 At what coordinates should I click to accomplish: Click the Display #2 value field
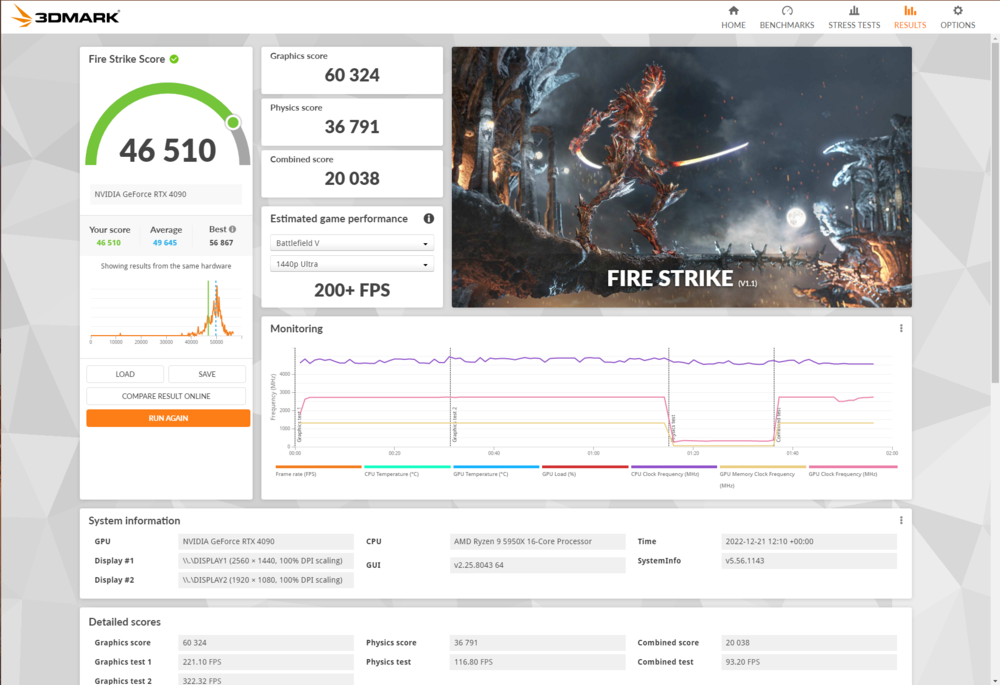[265, 580]
